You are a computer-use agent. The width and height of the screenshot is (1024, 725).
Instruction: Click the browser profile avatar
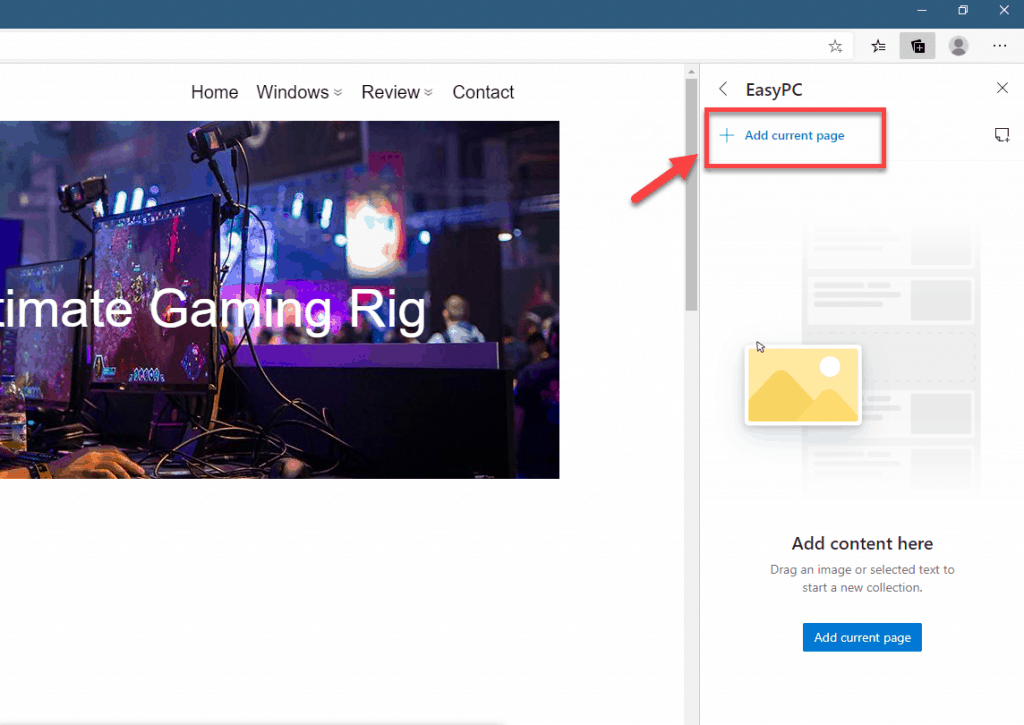click(x=958, y=46)
